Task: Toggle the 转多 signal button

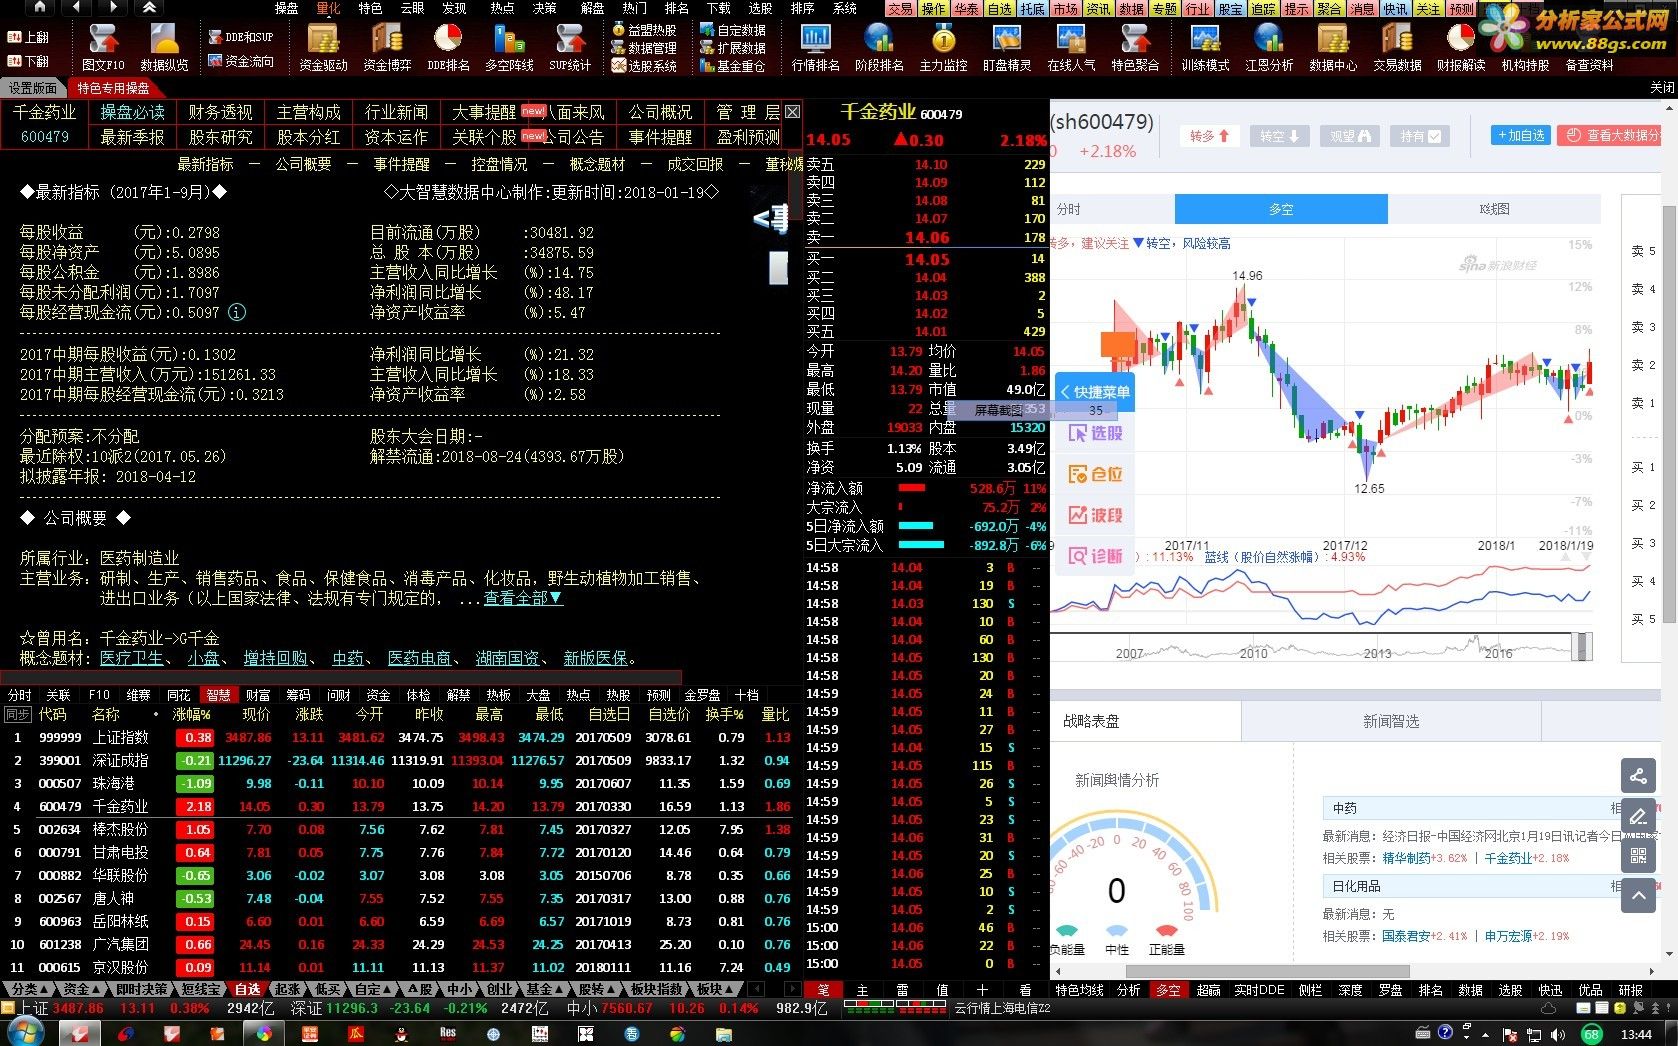Action: point(1209,136)
